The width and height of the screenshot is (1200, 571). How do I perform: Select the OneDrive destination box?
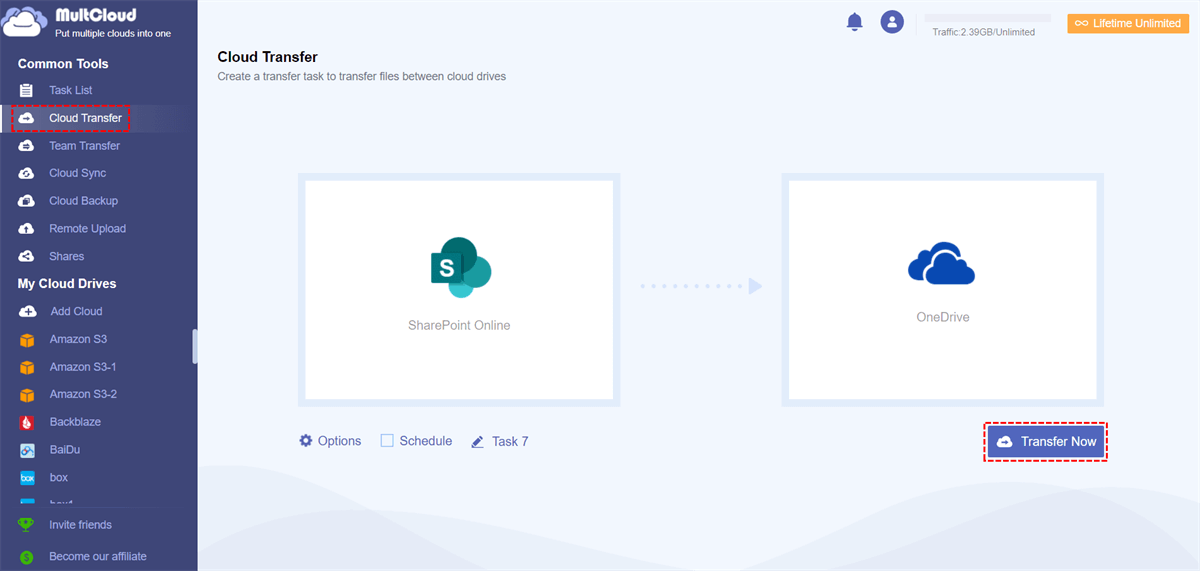tap(941, 289)
